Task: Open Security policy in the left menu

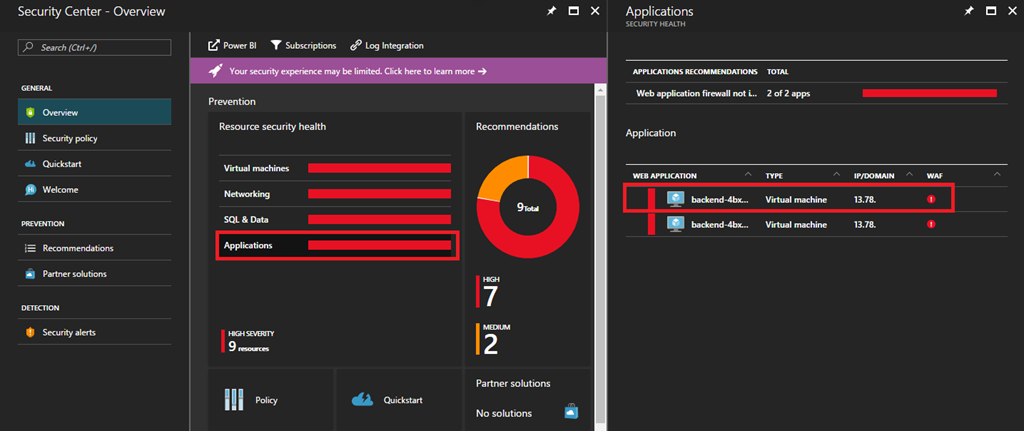Action: click(x=95, y=138)
